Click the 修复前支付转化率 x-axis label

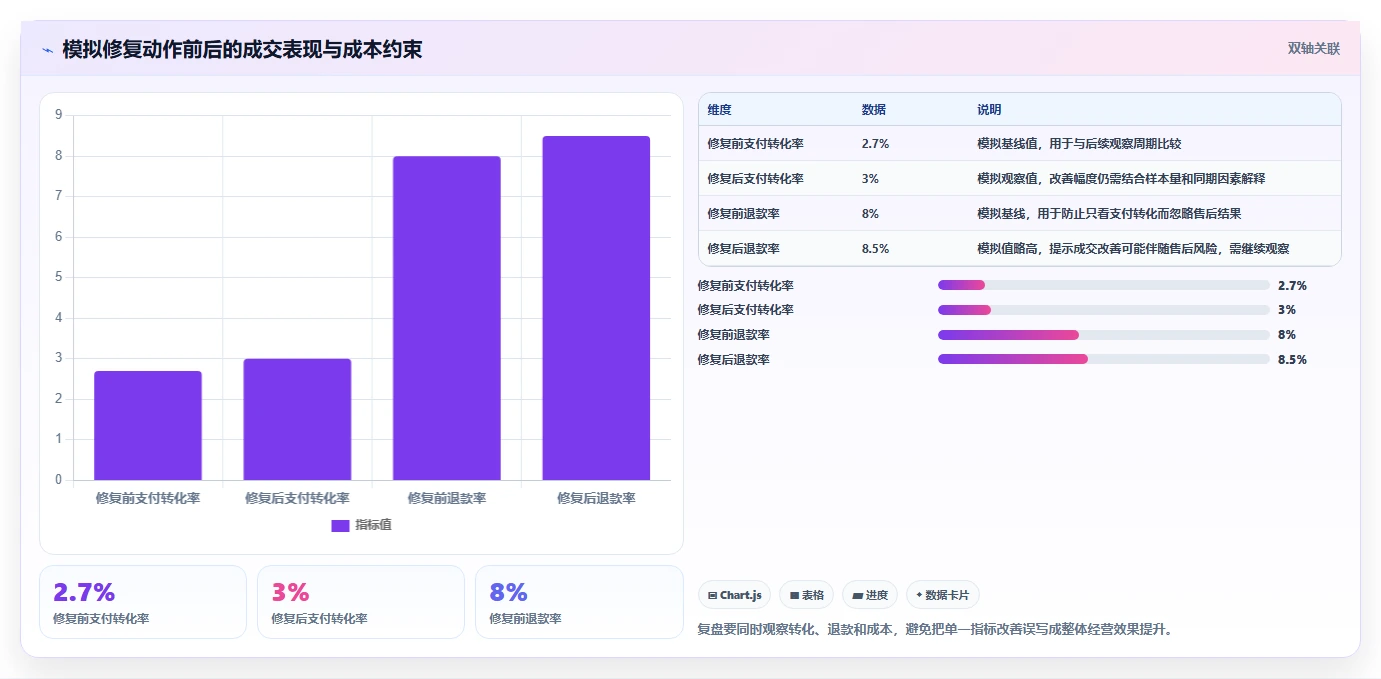(x=148, y=498)
